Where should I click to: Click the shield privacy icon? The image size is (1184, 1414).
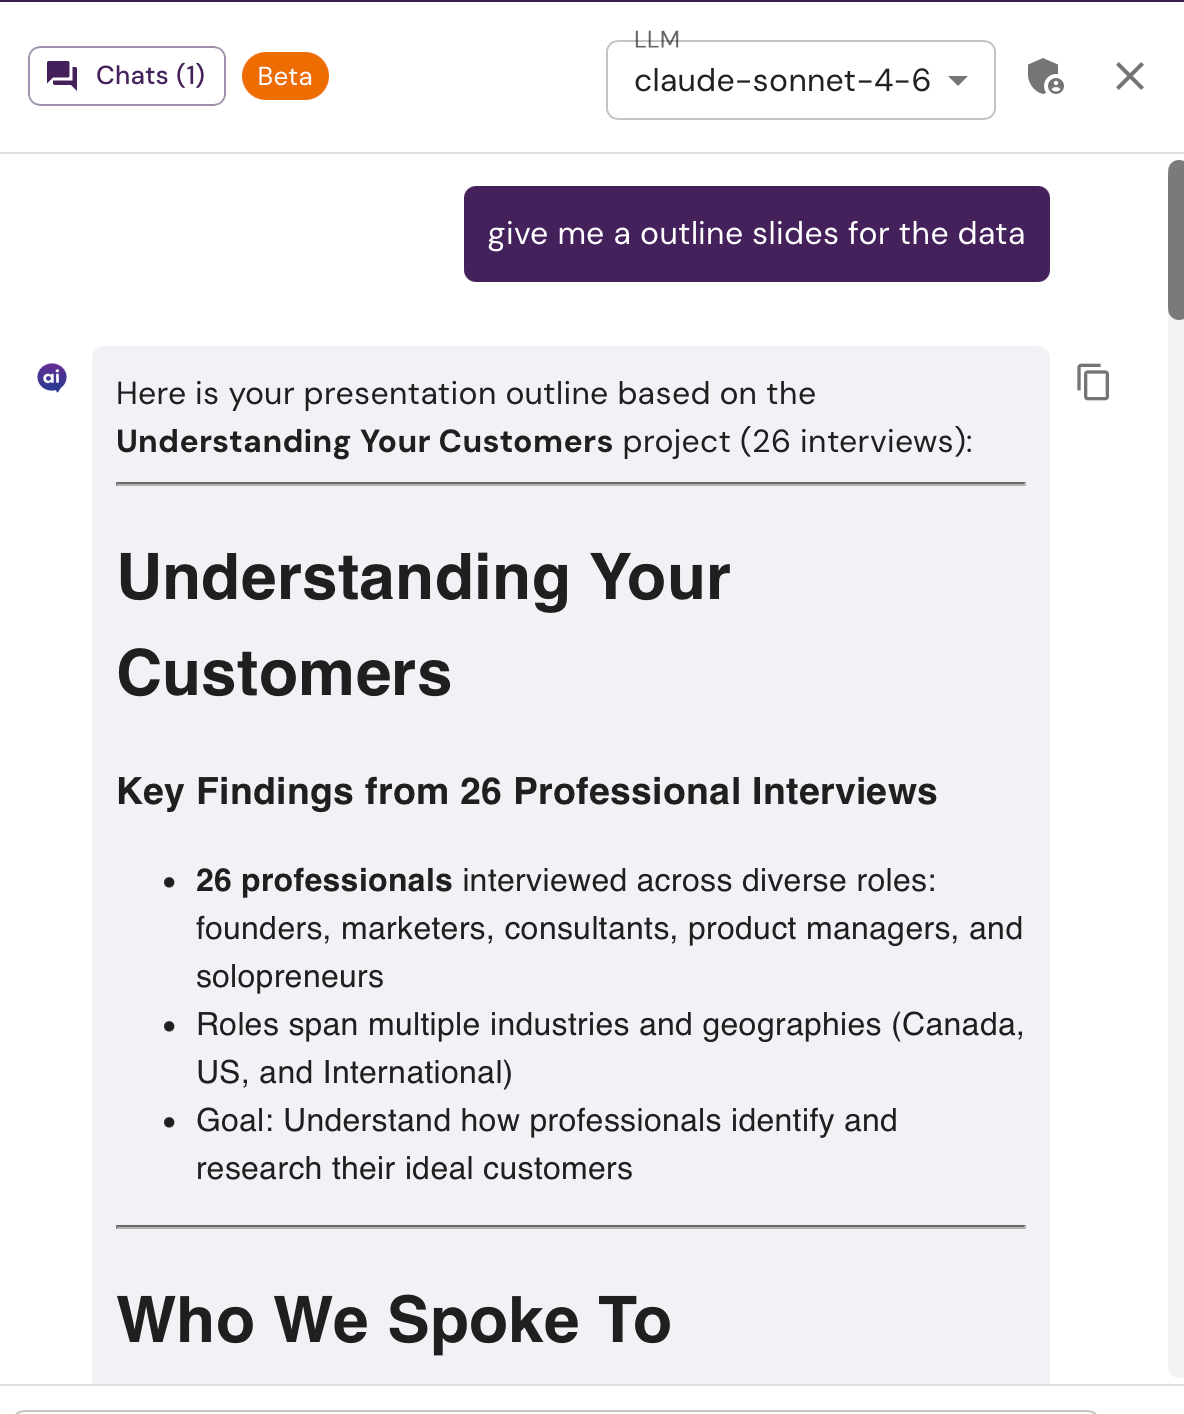click(x=1046, y=76)
